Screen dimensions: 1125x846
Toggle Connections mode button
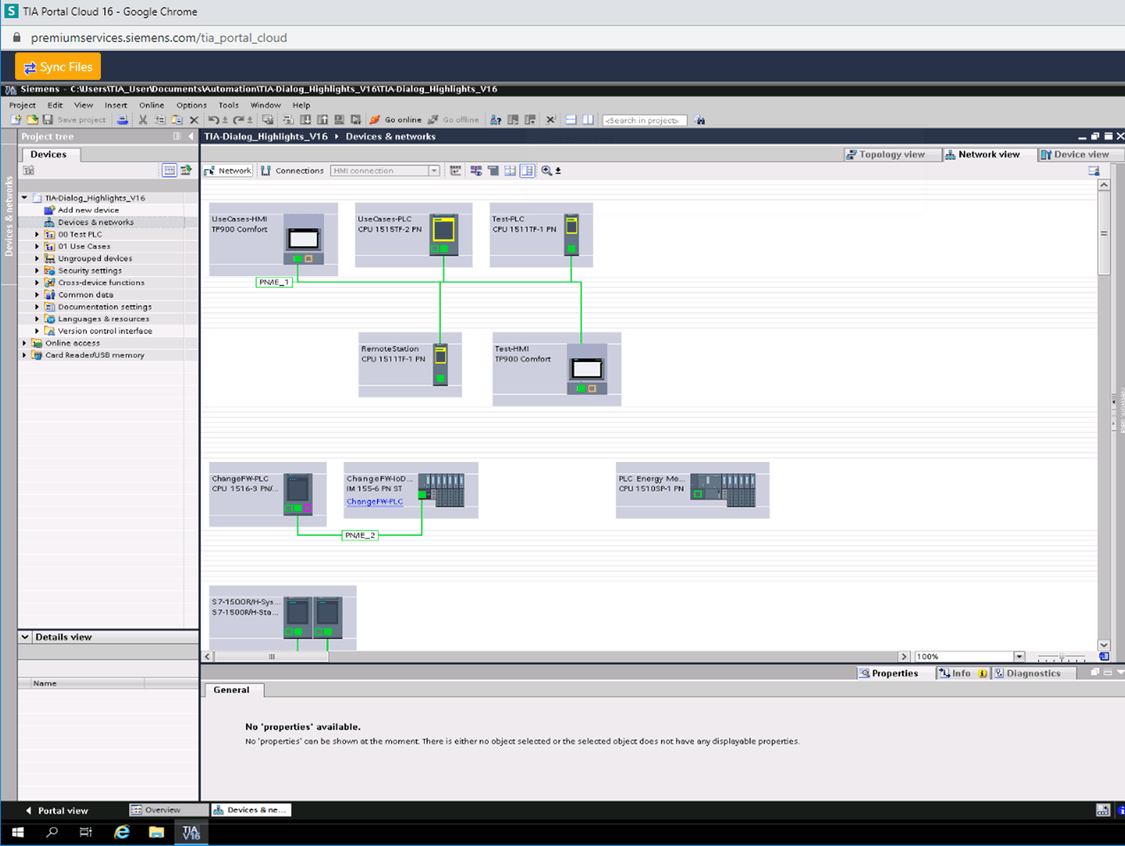pyautogui.click(x=293, y=171)
